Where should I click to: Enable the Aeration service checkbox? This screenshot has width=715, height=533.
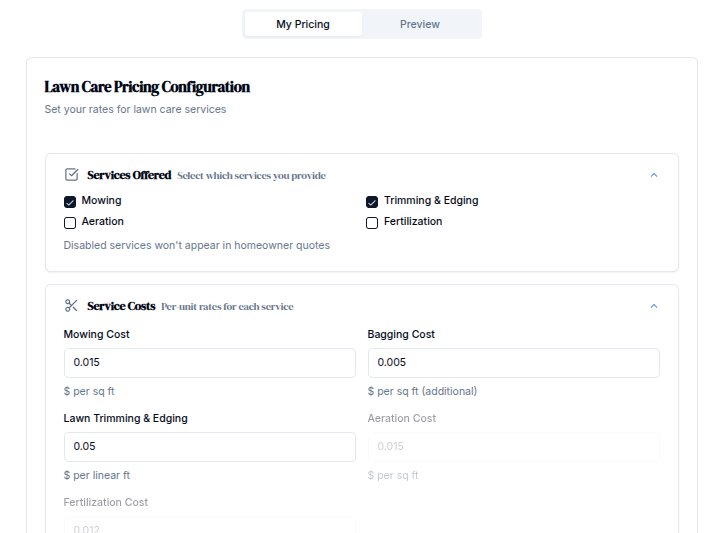point(70,223)
